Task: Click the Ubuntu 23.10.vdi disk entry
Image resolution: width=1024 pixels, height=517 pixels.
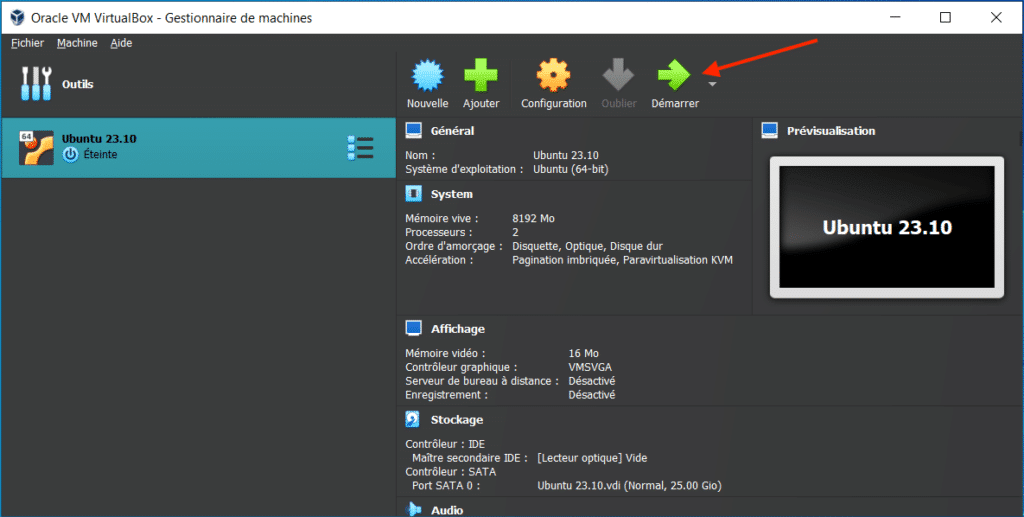Action: pyautogui.click(x=629, y=486)
